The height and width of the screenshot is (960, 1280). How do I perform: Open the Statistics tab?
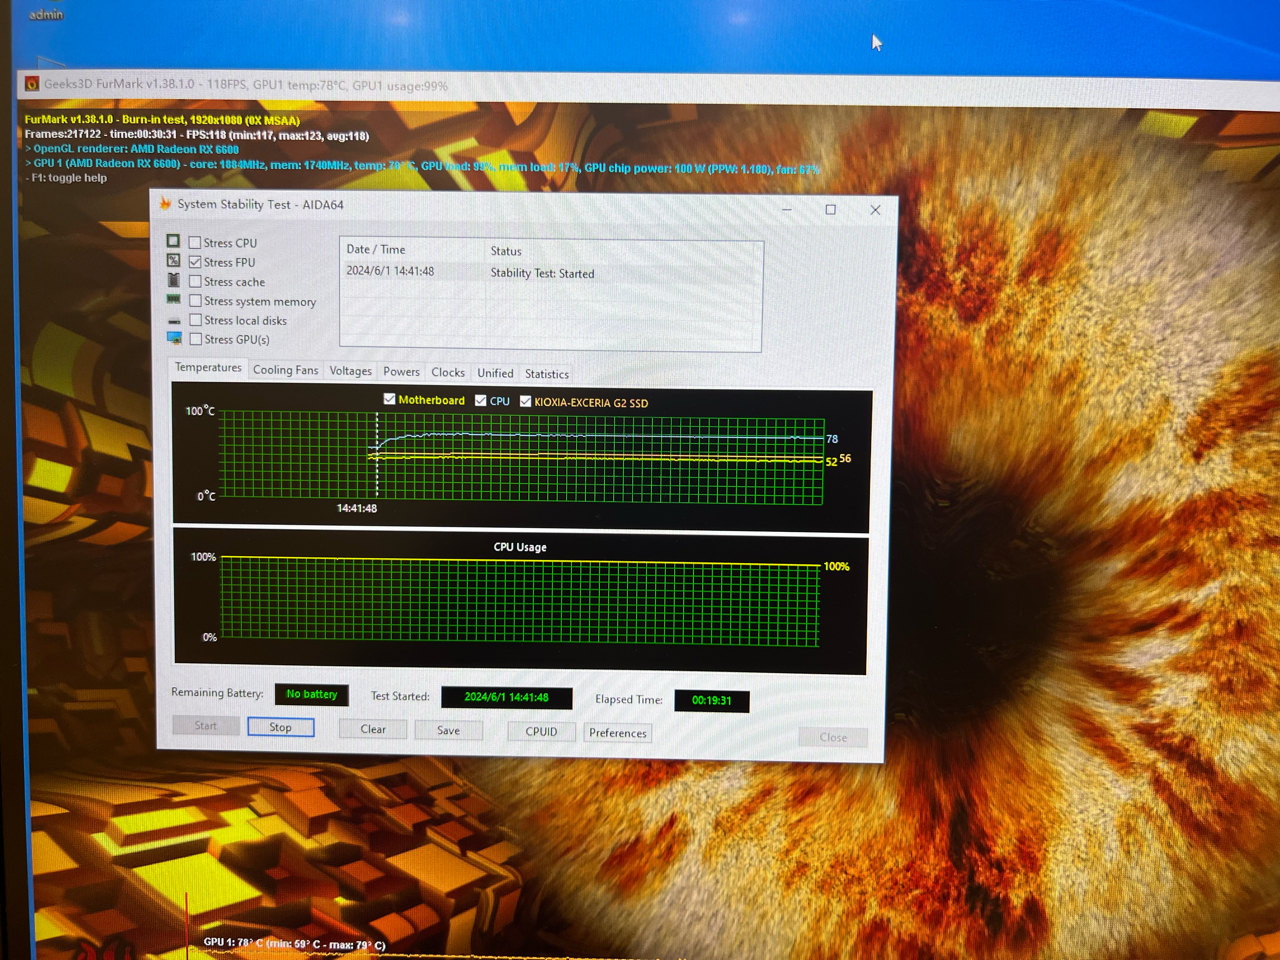(546, 372)
